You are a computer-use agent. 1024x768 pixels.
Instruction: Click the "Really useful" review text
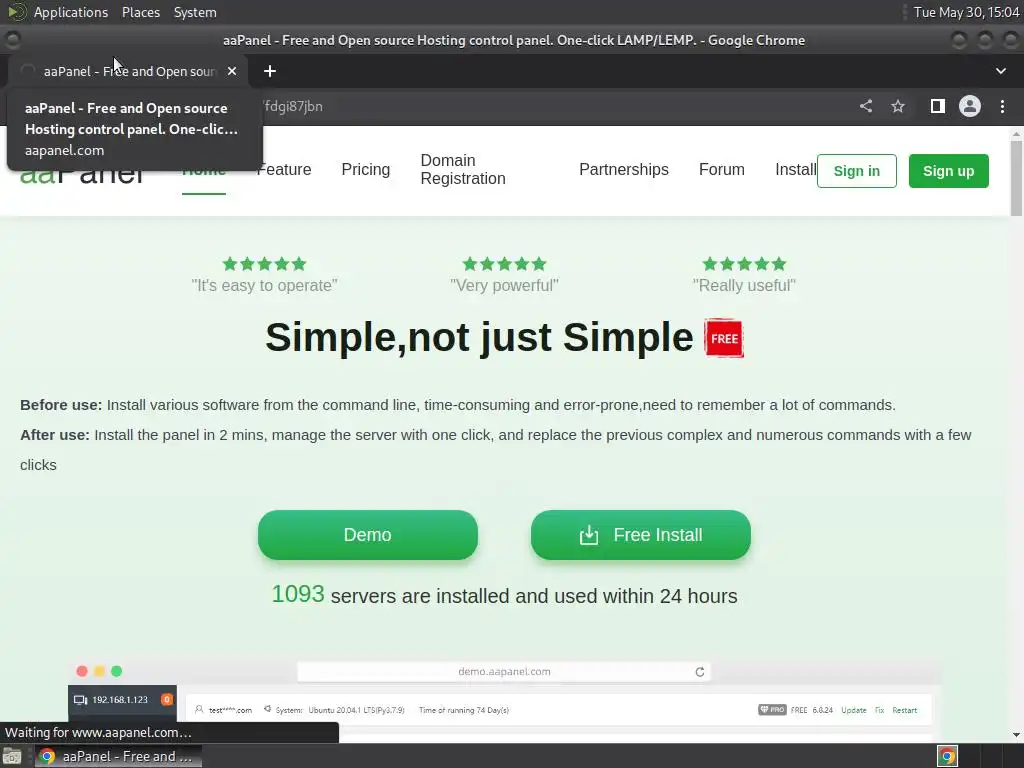pyautogui.click(x=744, y=285)
